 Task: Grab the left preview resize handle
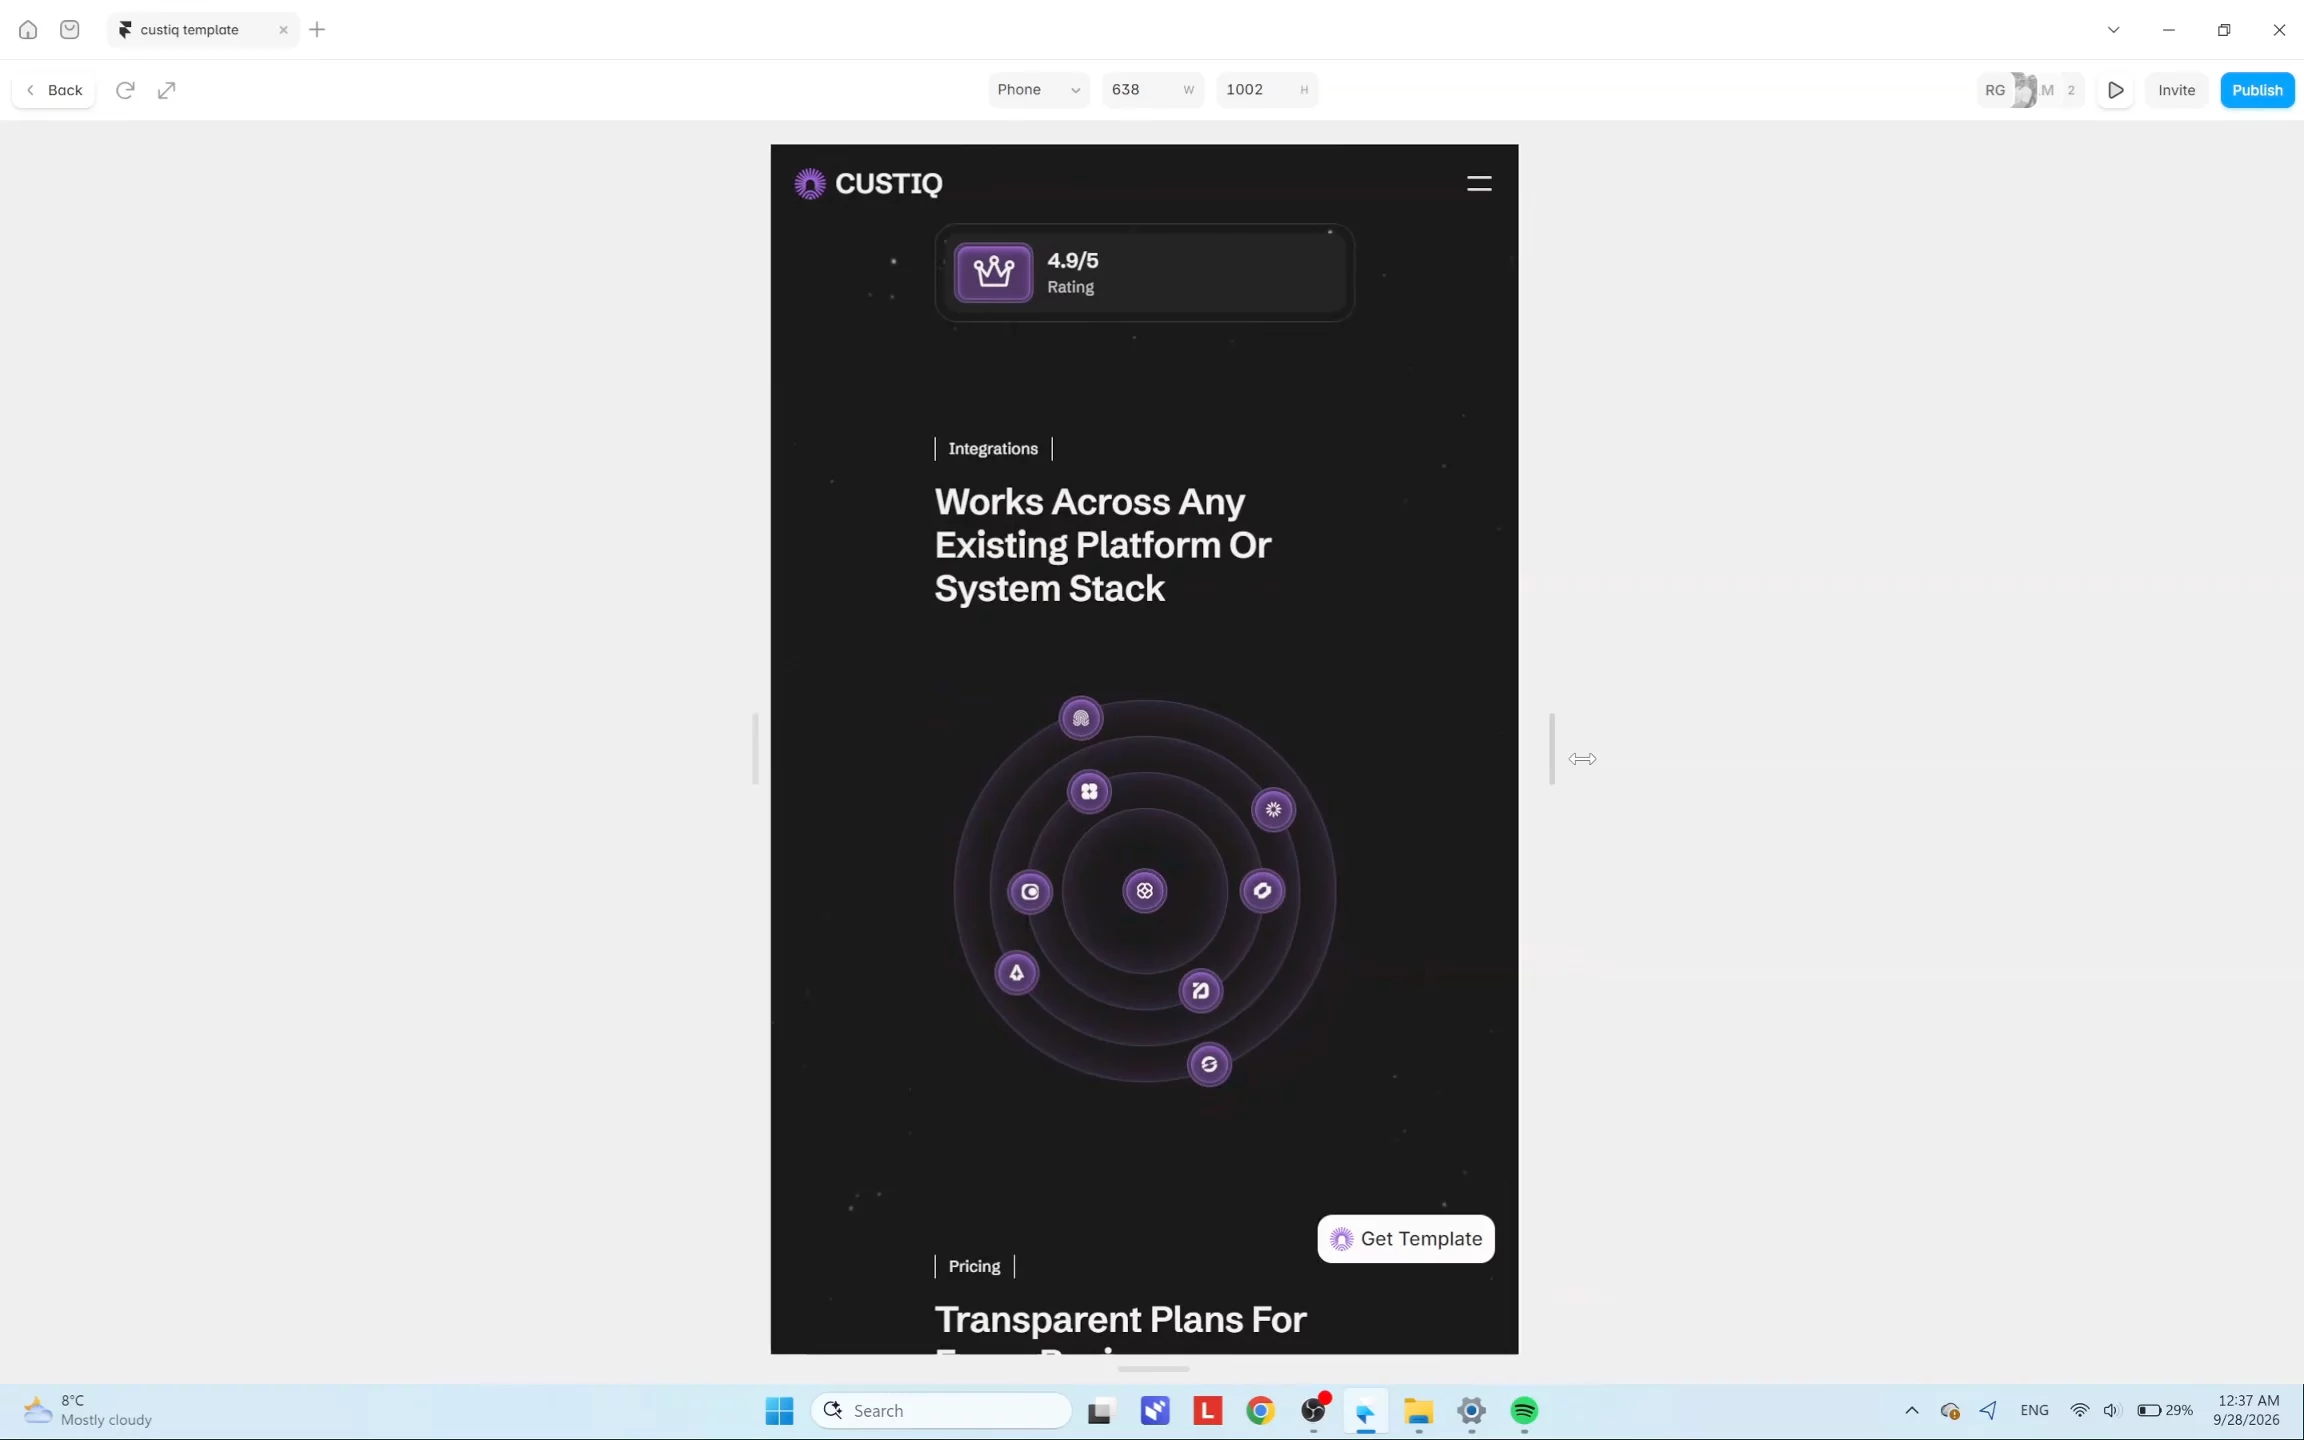(755, 749)
